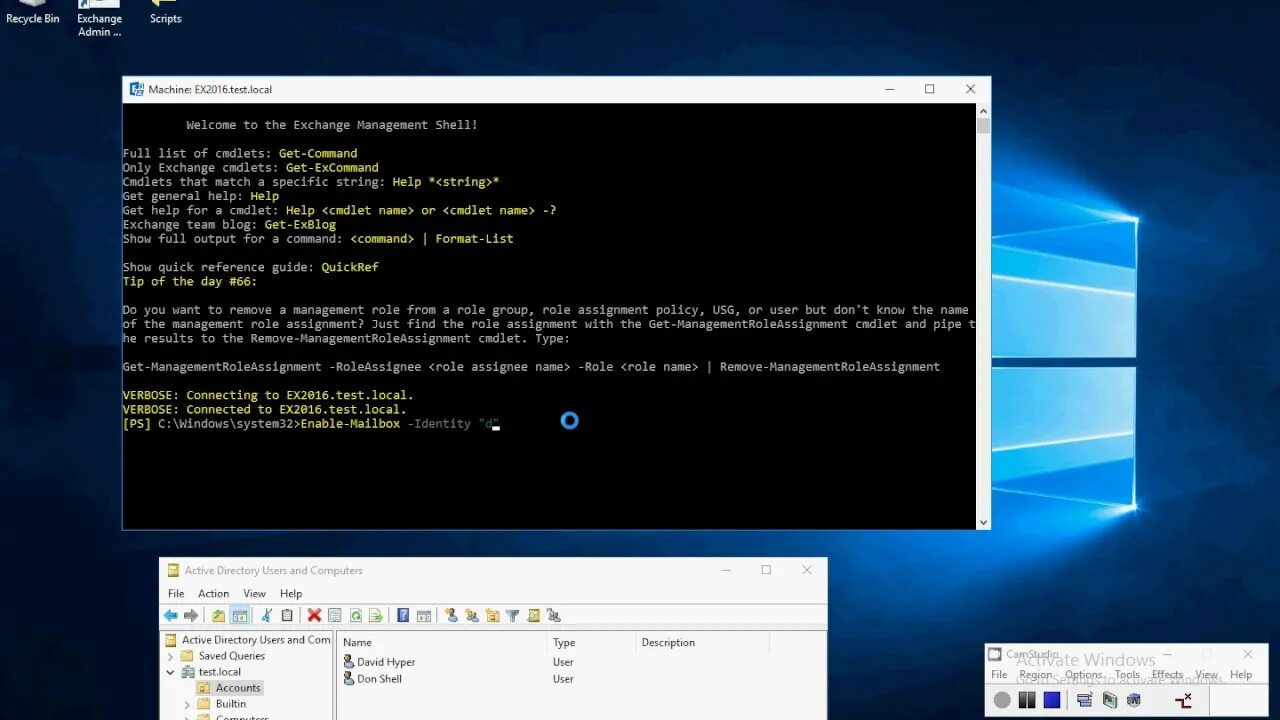
Task: Expand the Builtin container
Action: [x=187, y=704]
